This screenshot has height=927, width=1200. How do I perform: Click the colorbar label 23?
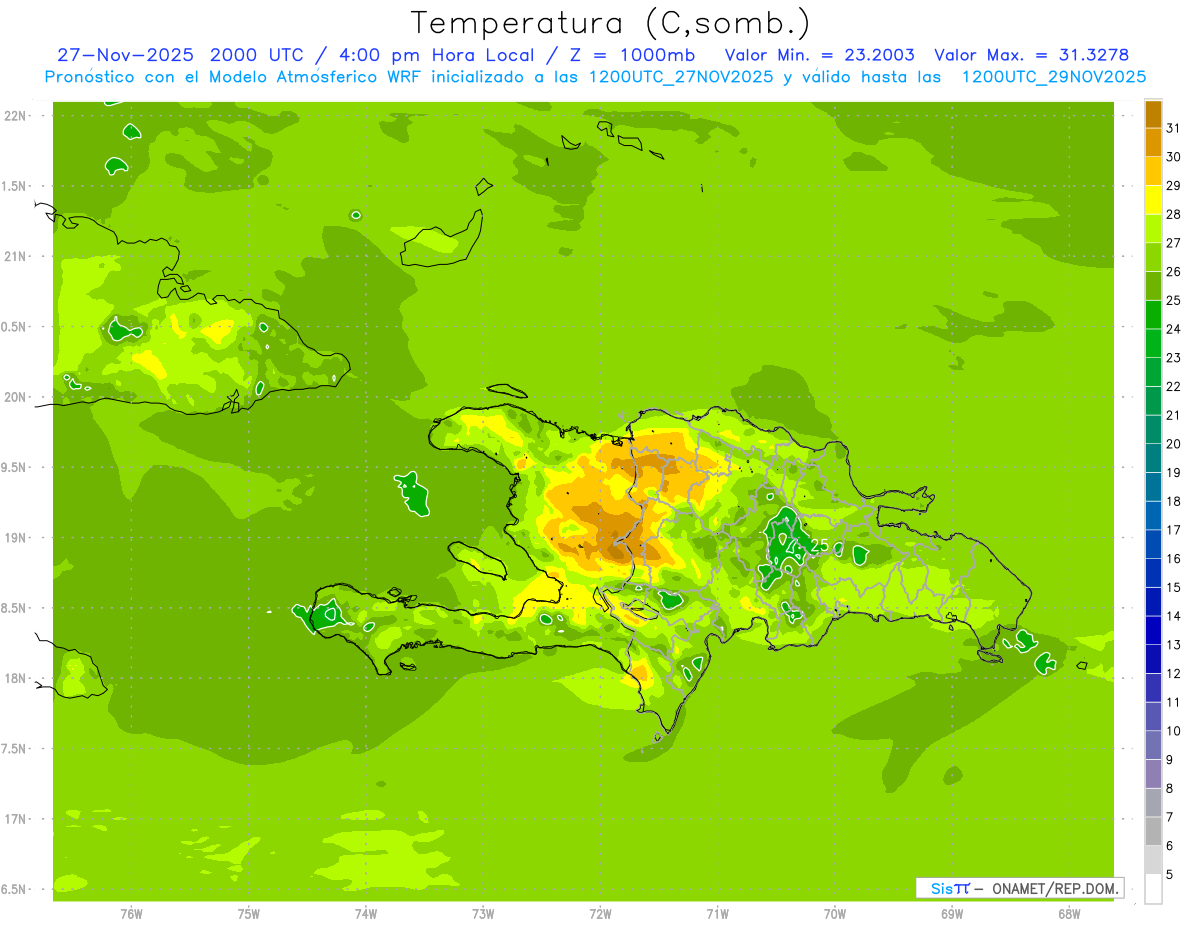point(1173,358)
